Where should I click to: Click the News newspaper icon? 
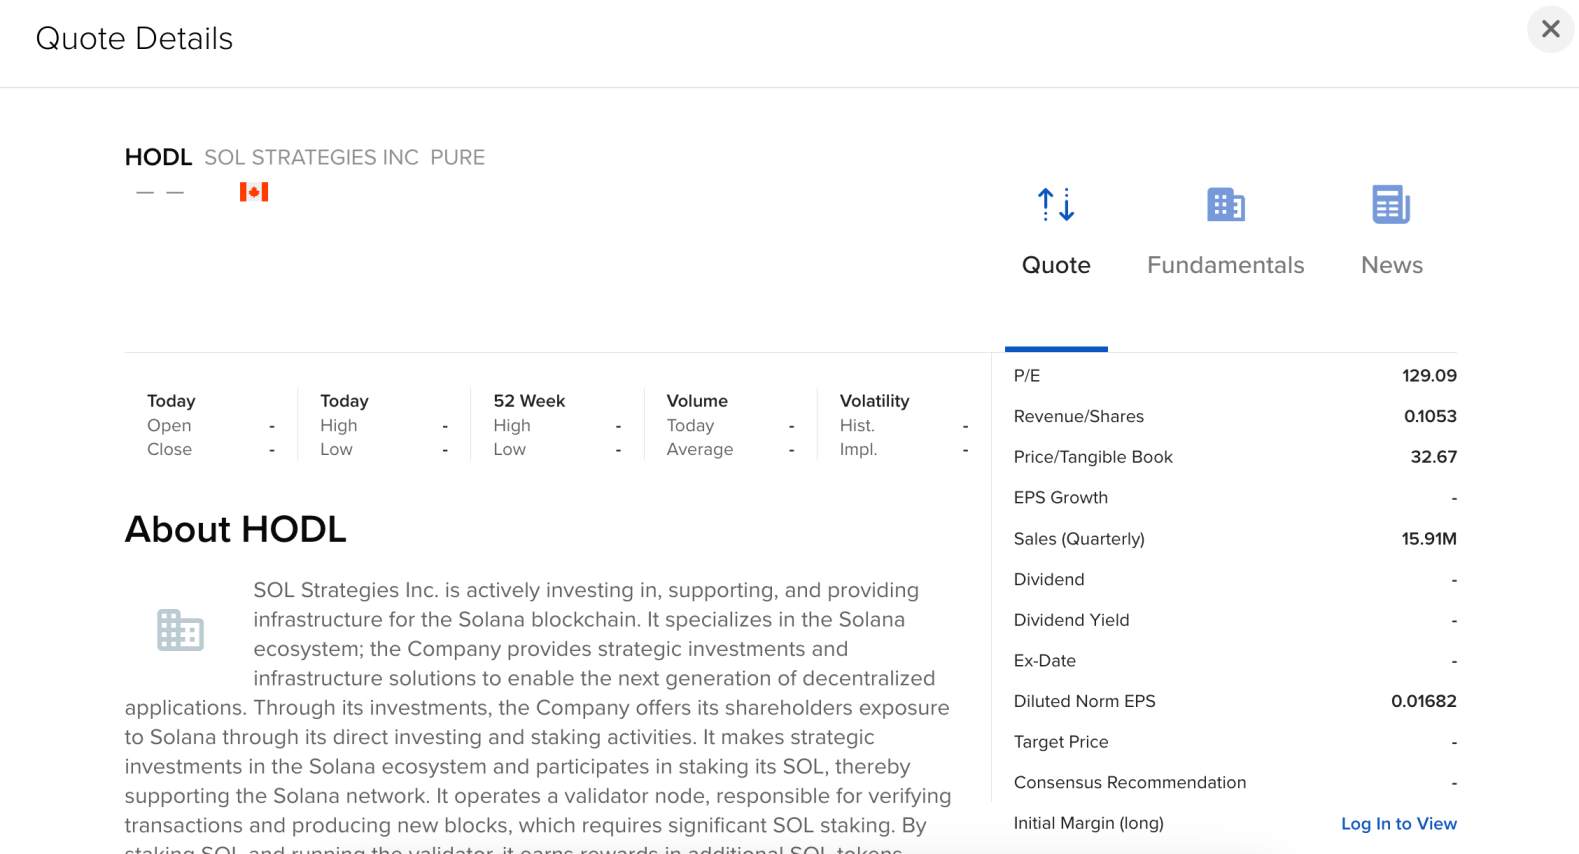coord(1391,204)
